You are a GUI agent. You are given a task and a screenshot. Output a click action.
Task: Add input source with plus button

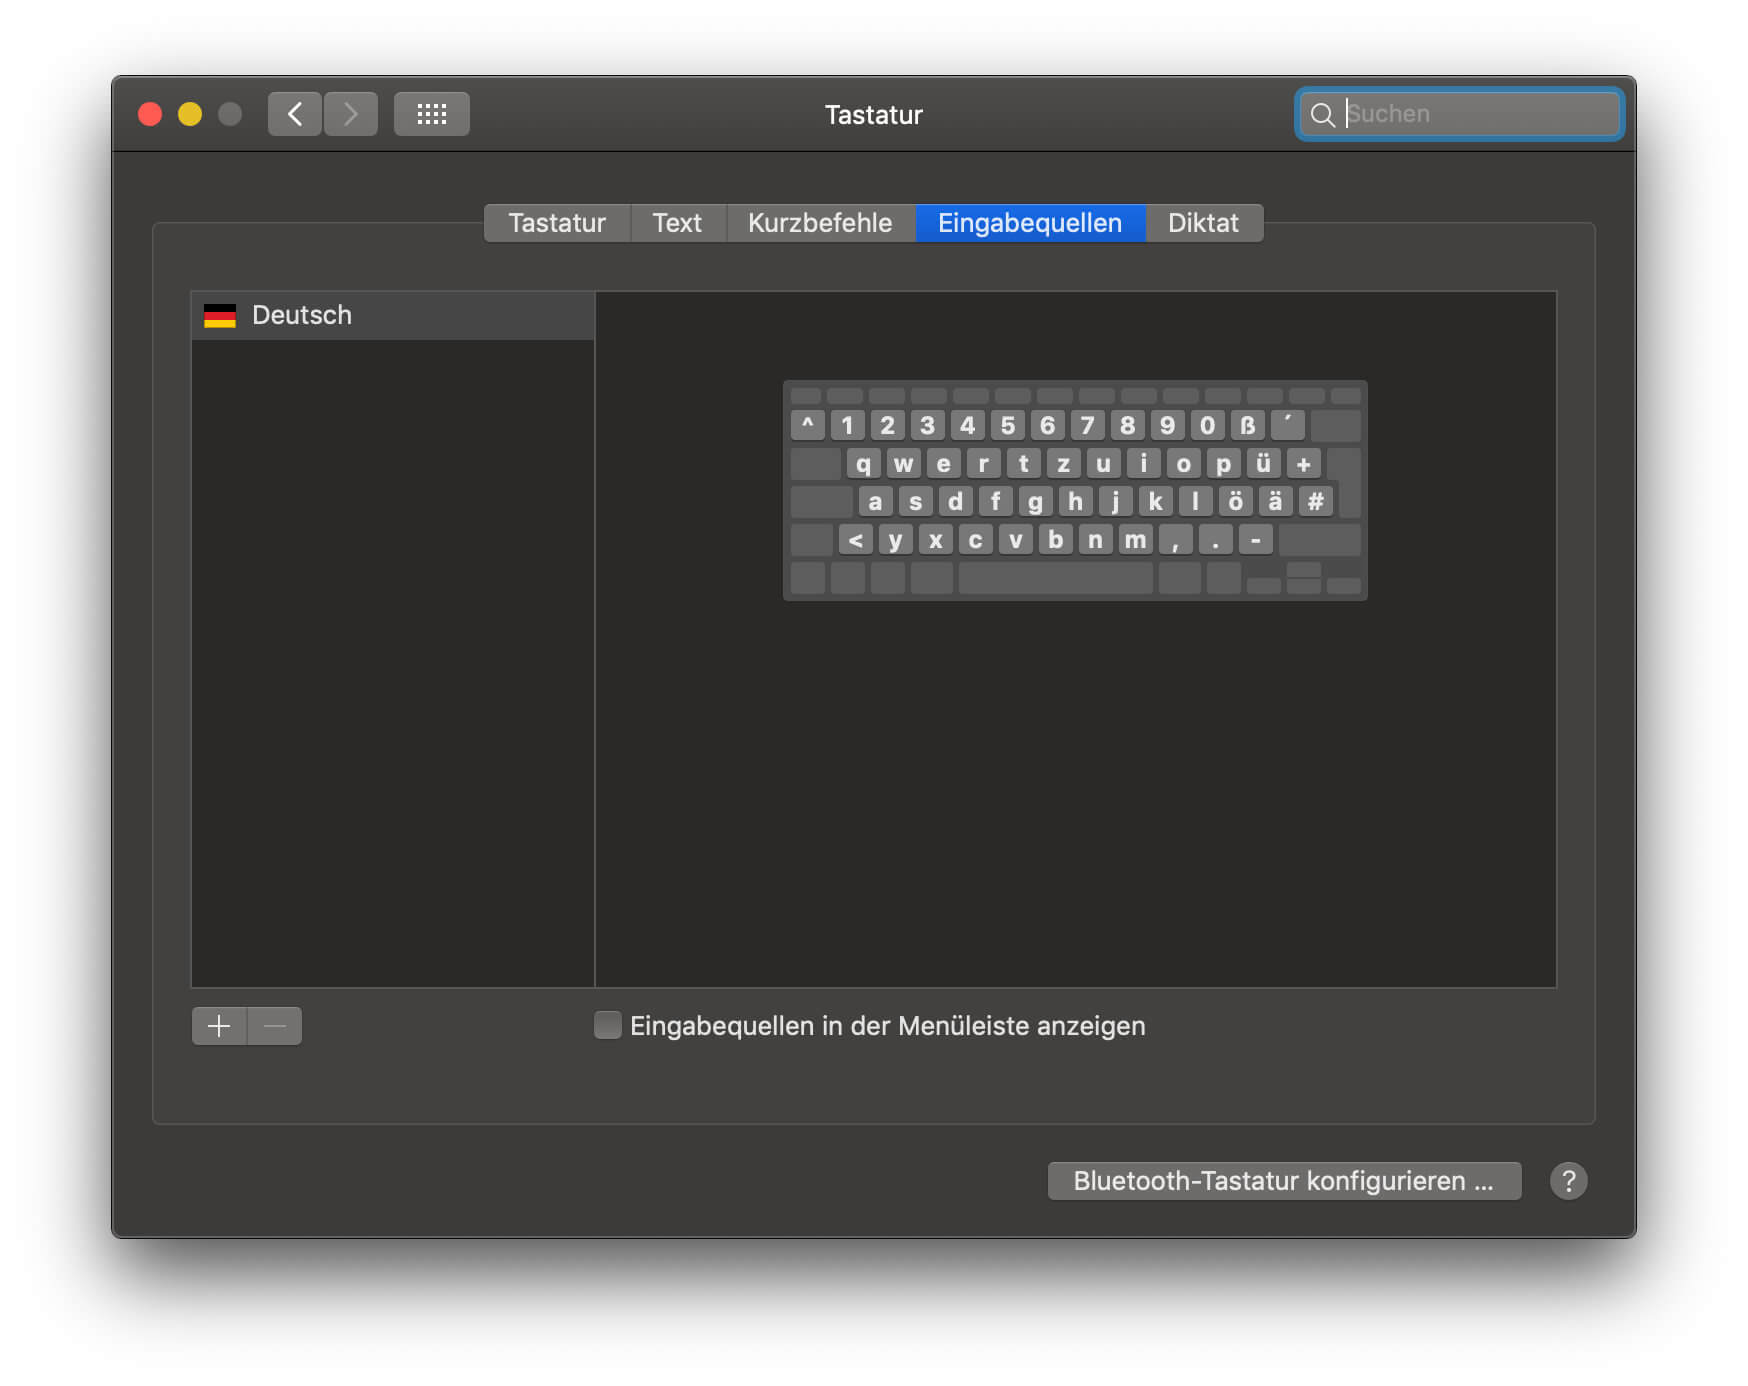[219, 1026]
